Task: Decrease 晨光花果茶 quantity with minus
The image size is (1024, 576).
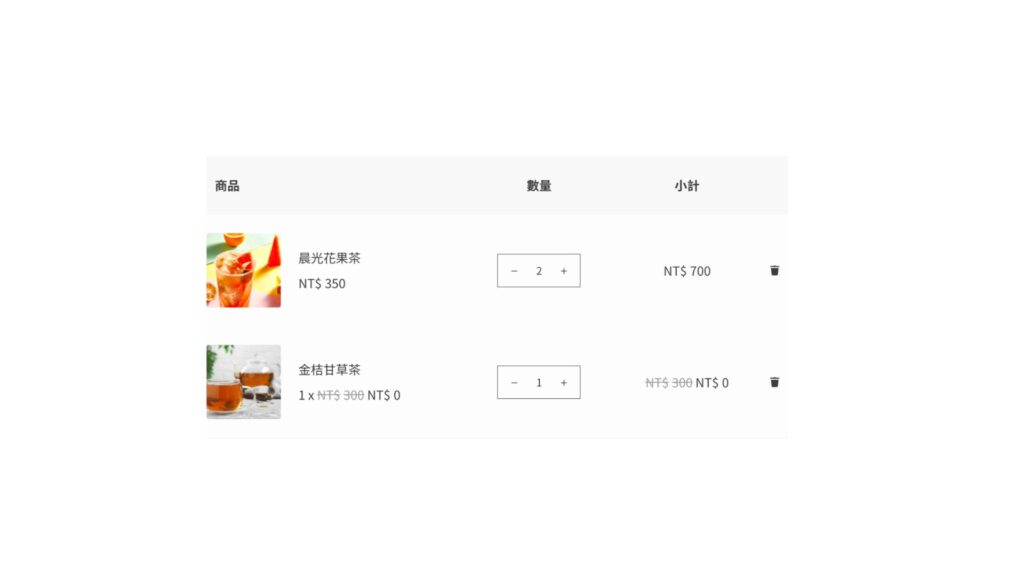Action: point(514,271)
